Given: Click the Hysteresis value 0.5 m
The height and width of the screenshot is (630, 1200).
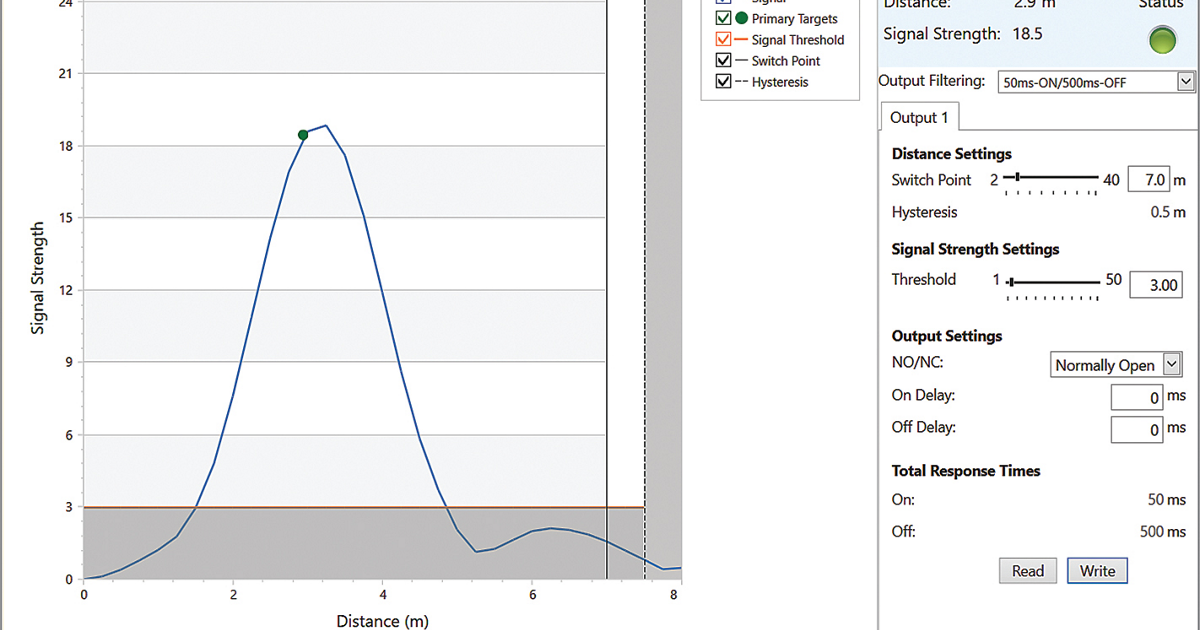Looking at the screenshot, I should [x=1166, y=212].
